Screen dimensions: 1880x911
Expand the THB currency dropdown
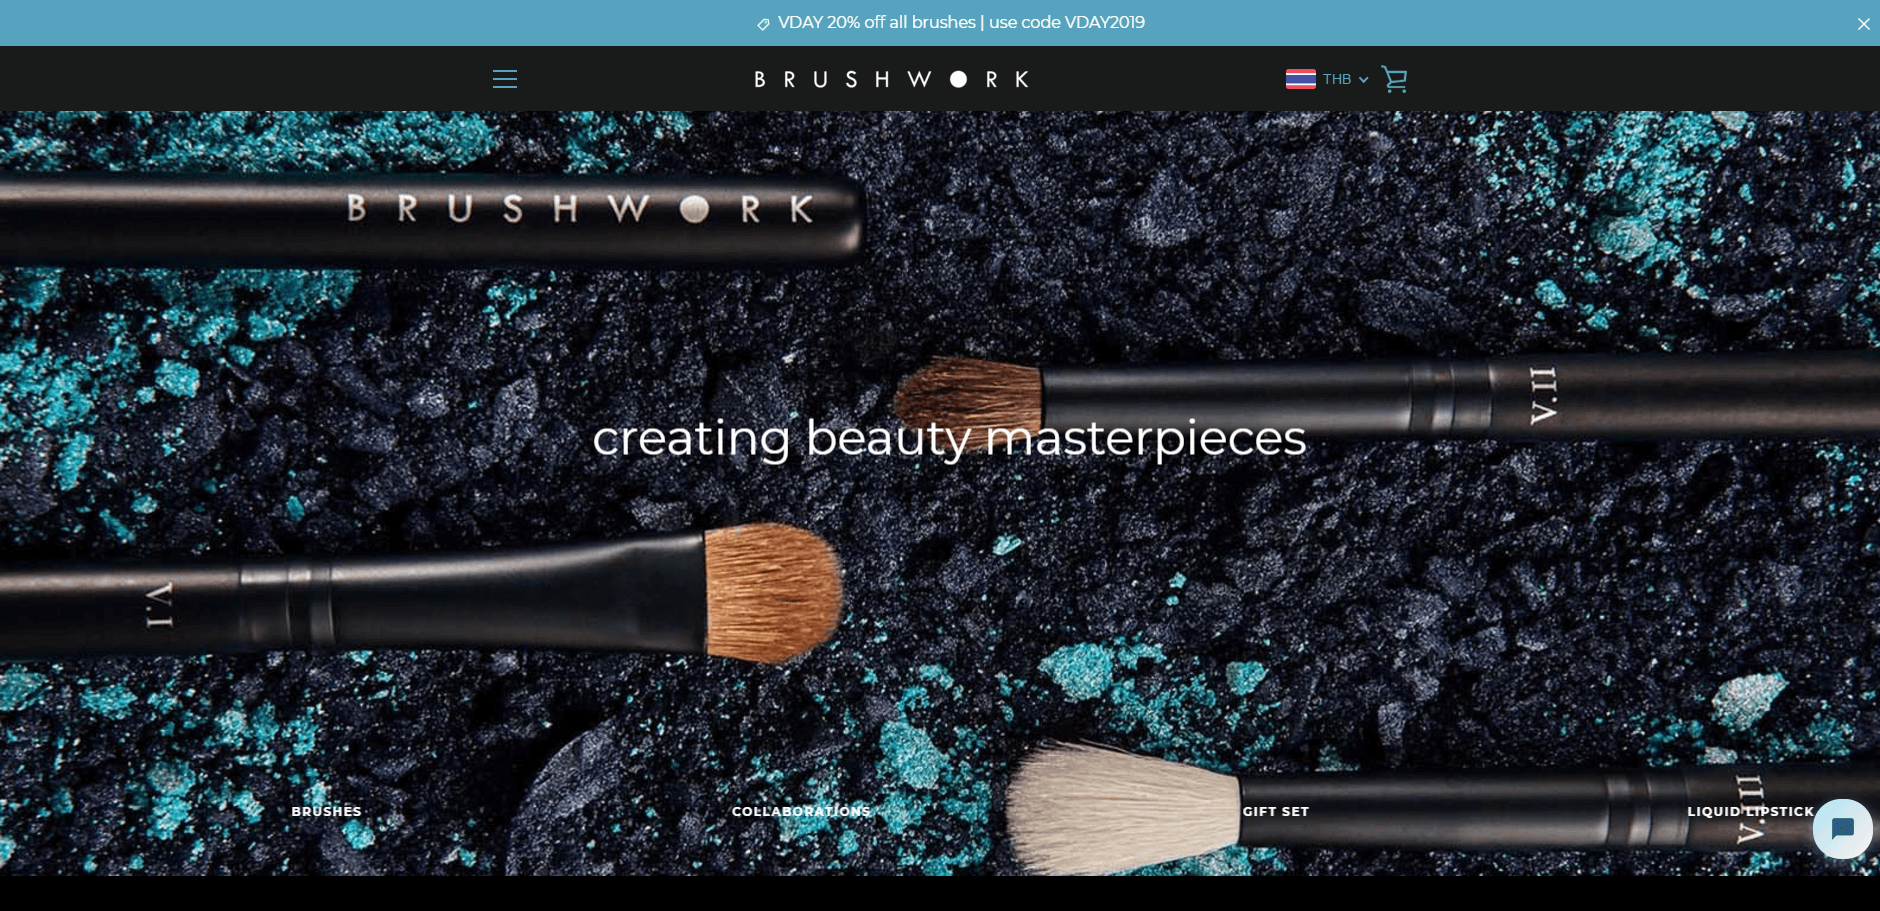tap(1345, 79)
